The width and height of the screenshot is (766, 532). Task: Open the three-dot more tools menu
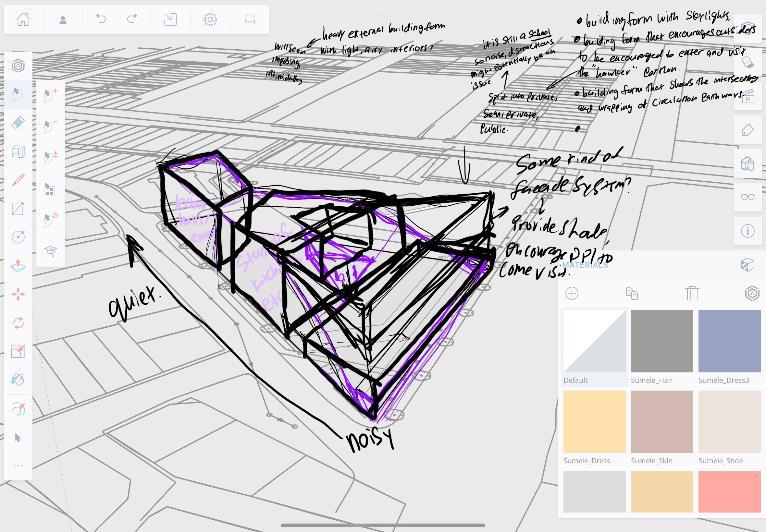point(18,466)
